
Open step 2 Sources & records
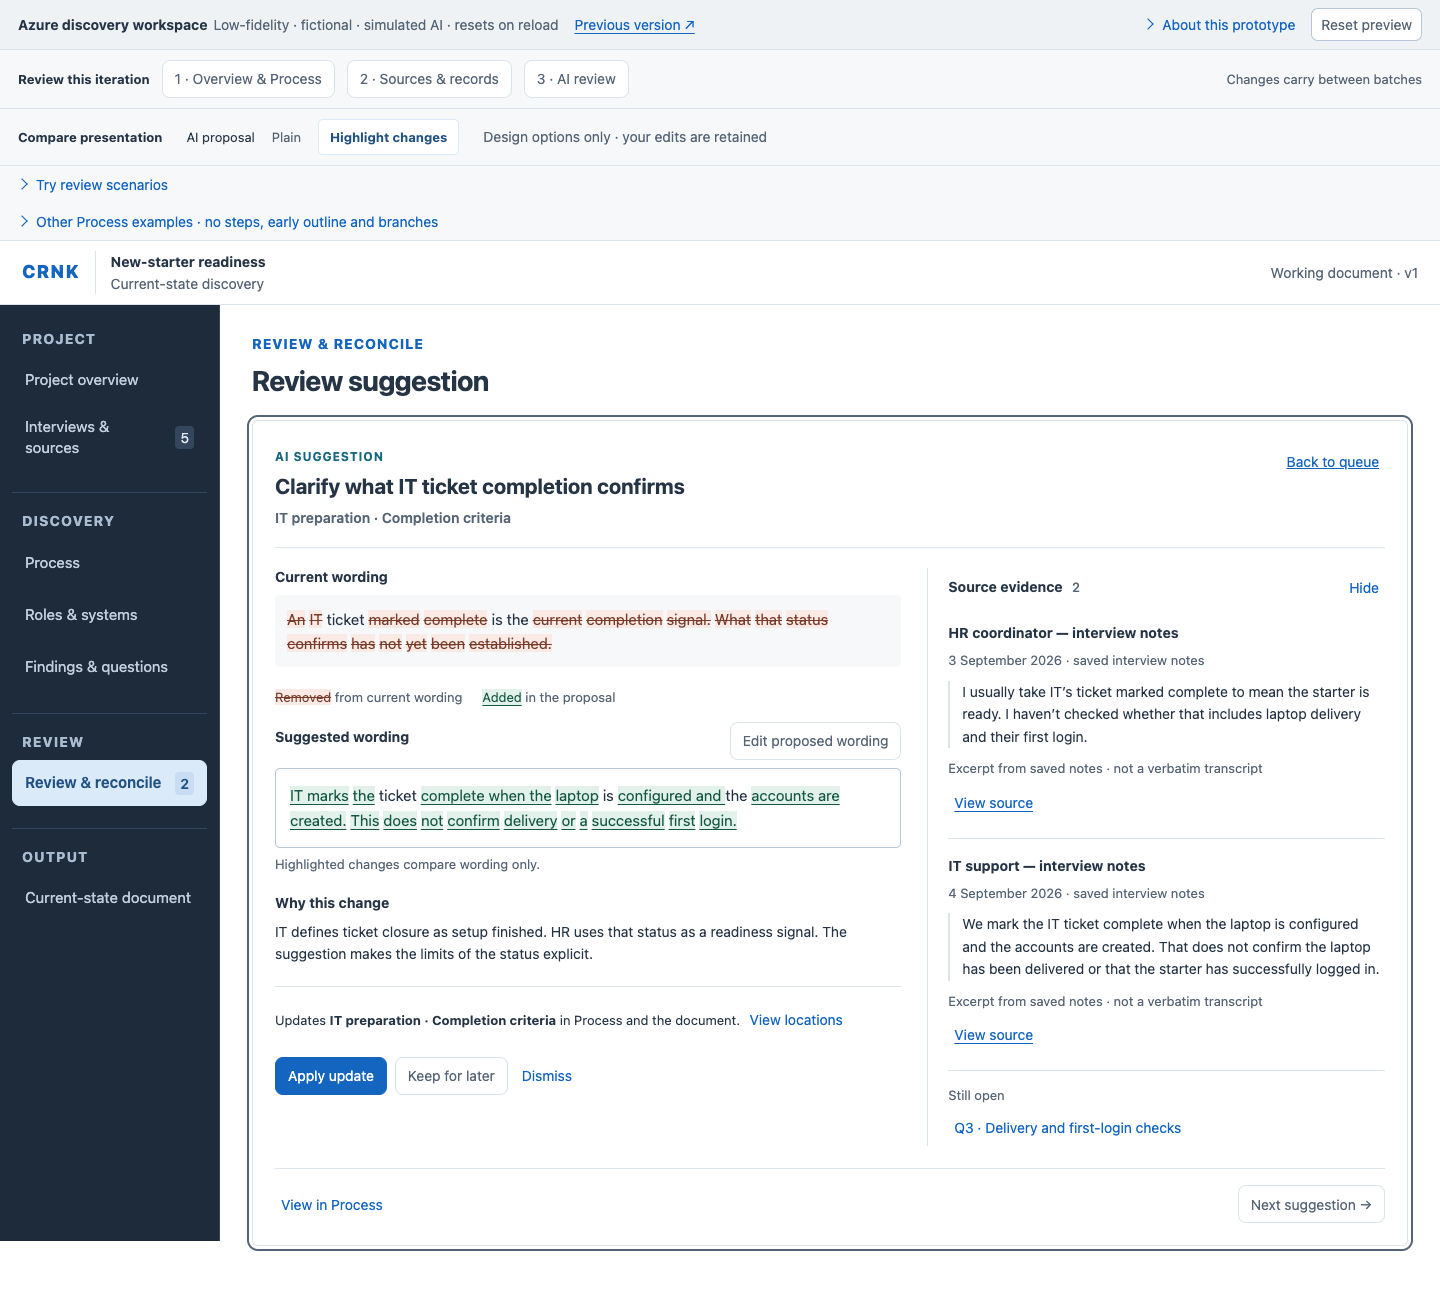coord(429,79)
